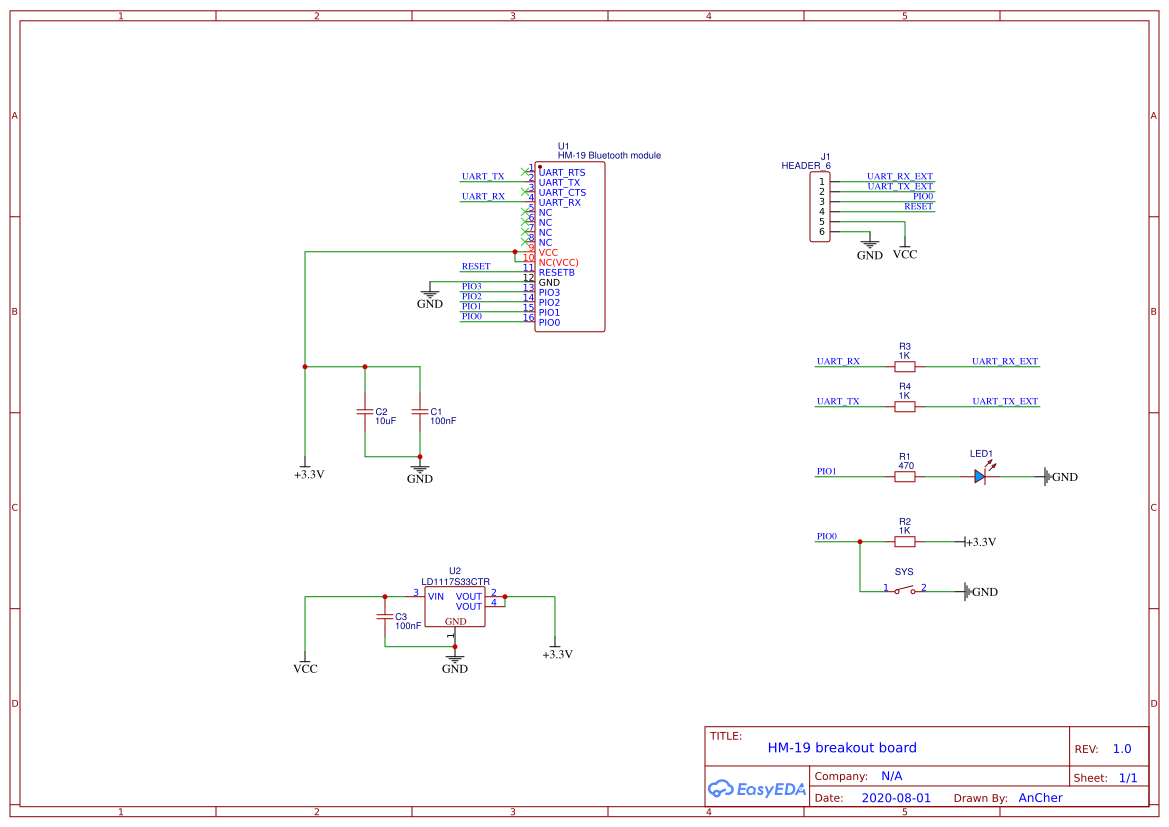The image size is (1169, 827).
Task: Click the C3 100nF capacitor symbol
Action: click(x=385, y=617)
